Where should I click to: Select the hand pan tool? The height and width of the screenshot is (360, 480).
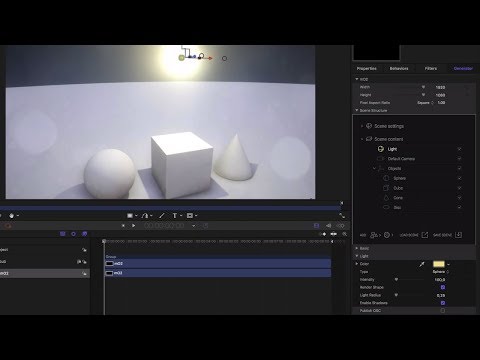pos(12,216)
